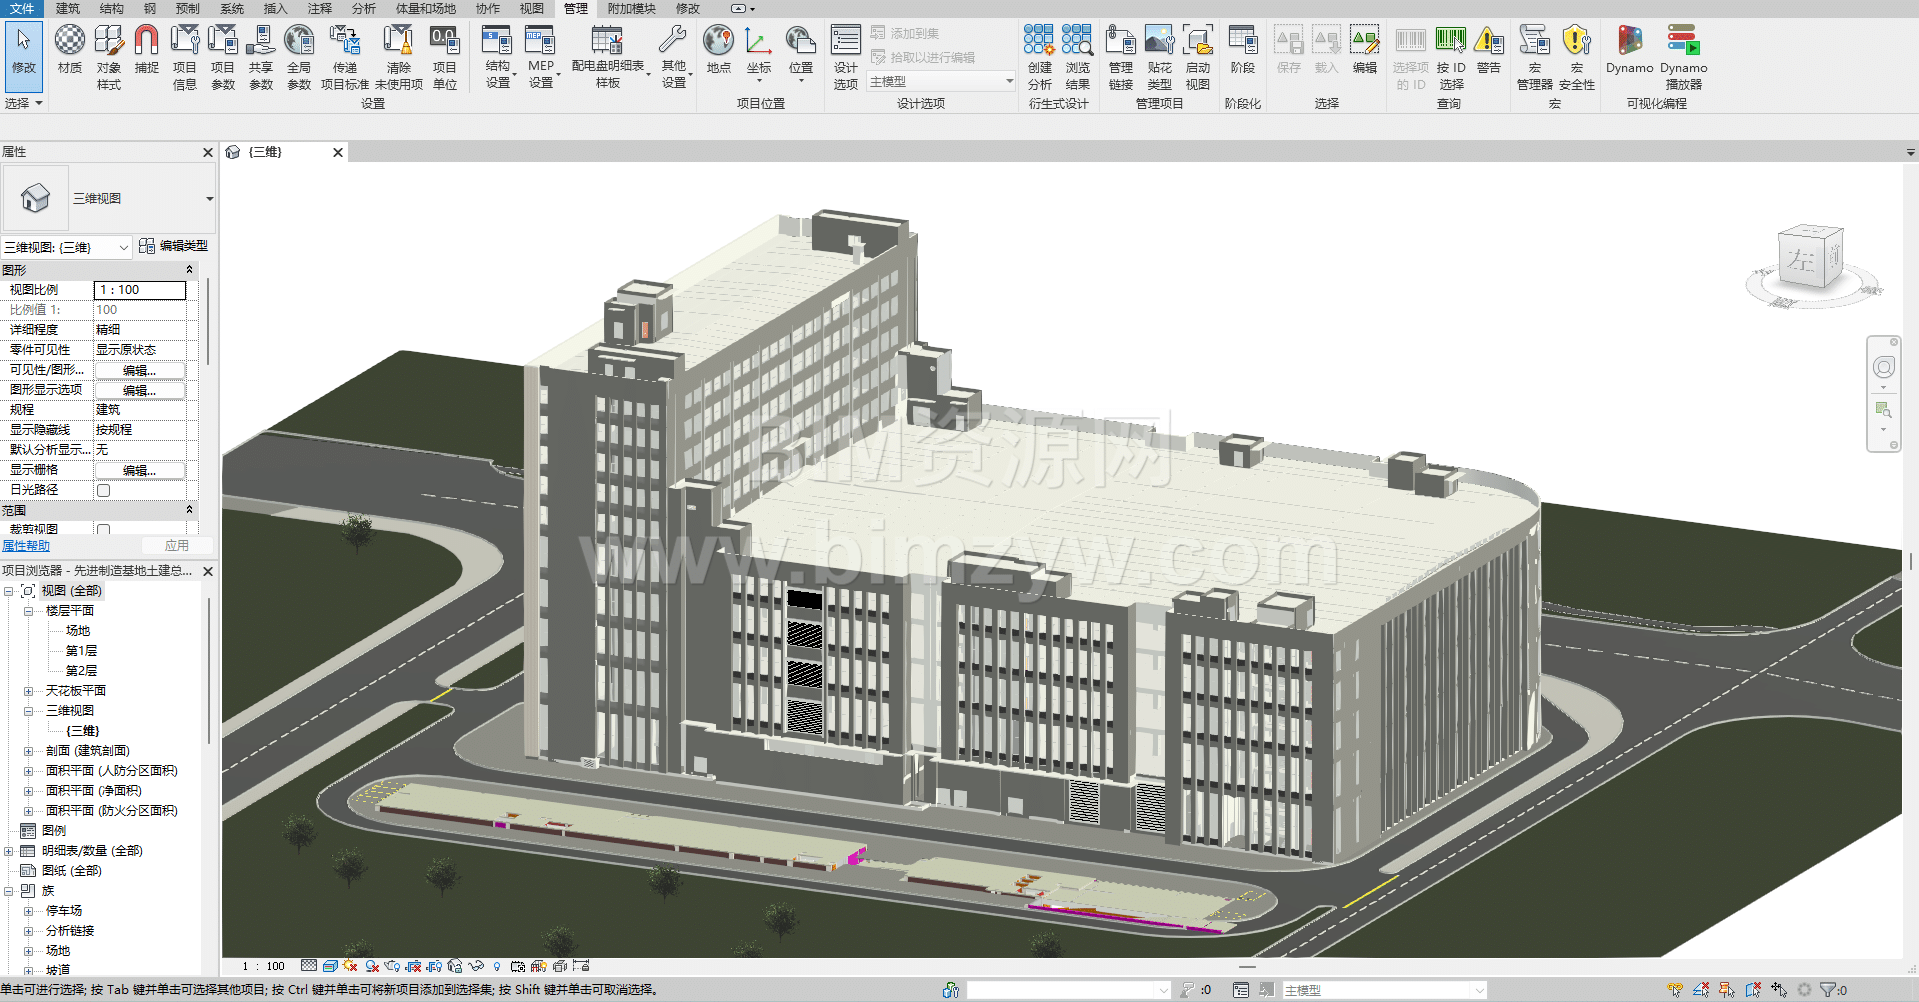Collapse the Graphics (图形) properties section
The image size is (1919, 1002).
point(189,270)
